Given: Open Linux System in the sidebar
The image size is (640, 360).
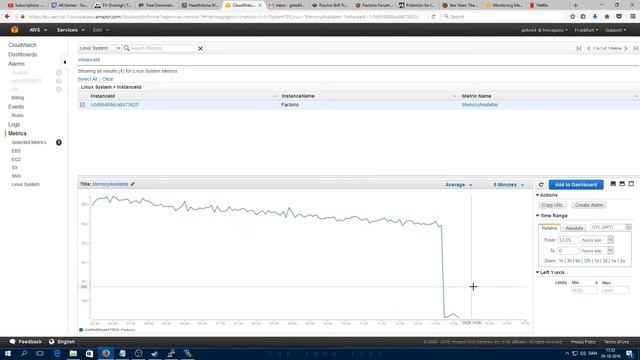Looking at the screenshot, I should tap(25, 184).
